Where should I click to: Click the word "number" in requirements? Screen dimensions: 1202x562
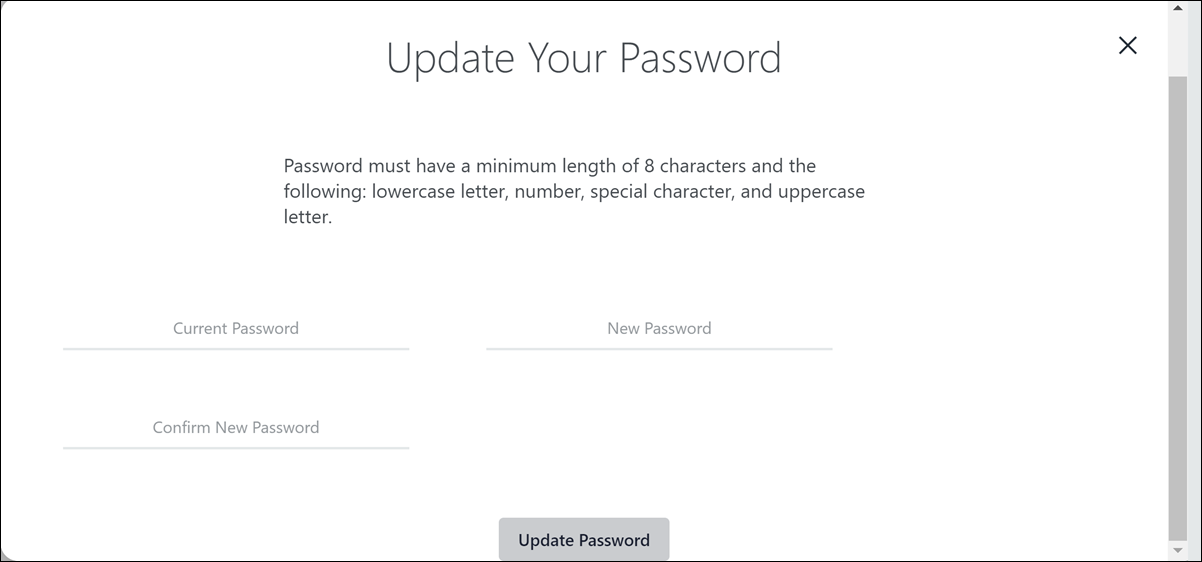pyautogui.click(x=548, y=191)
